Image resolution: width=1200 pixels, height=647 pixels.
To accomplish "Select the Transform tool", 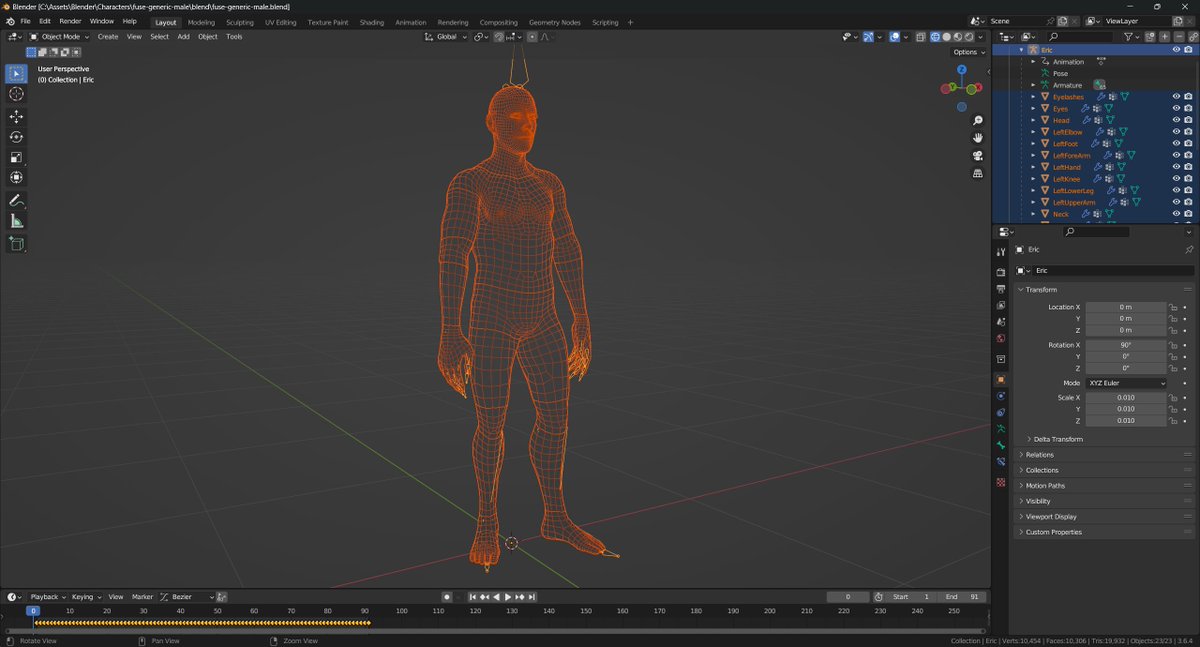I will tap(16, 177).
